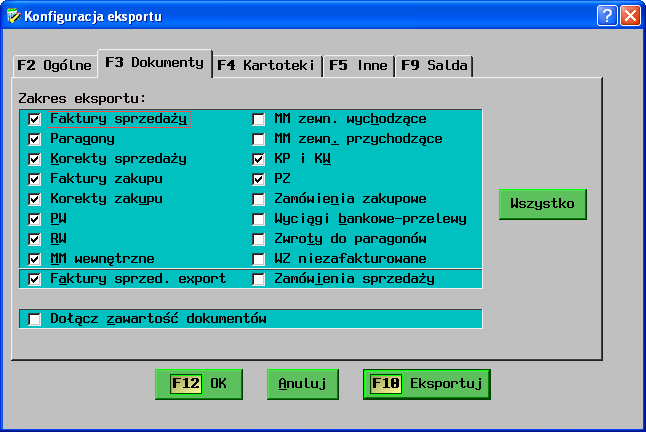Check WZ niezafakturowane checkbox

(x=258, y=259)
